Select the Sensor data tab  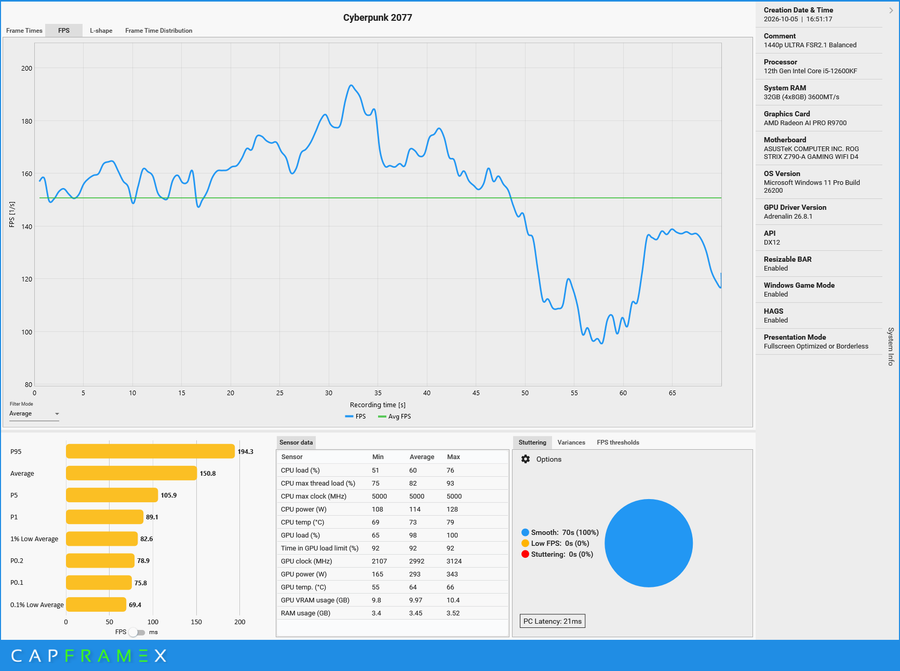(296, 442)
